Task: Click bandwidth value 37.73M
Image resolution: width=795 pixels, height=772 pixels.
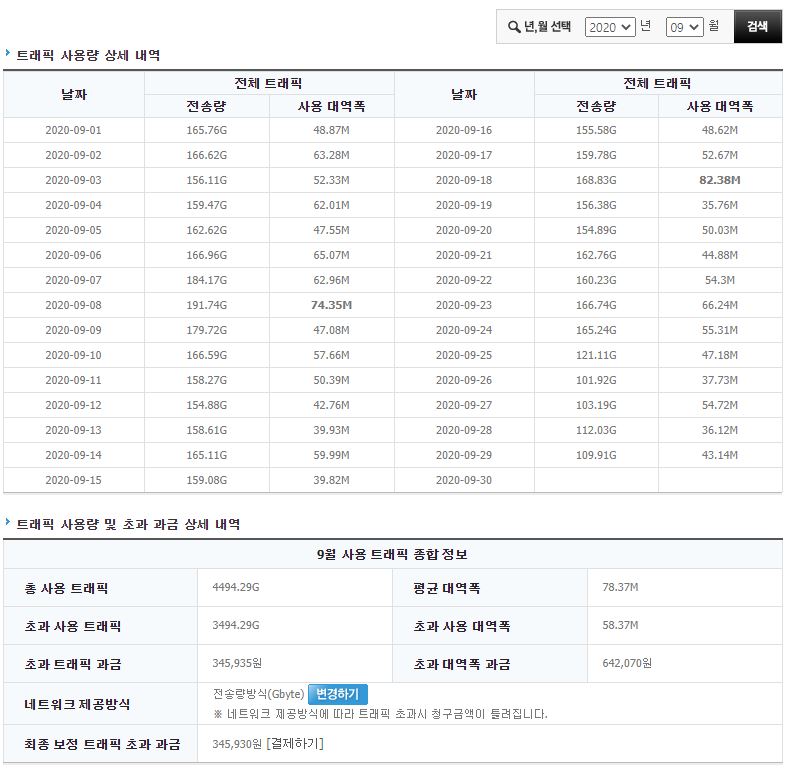Action: [x=720, y=380]
